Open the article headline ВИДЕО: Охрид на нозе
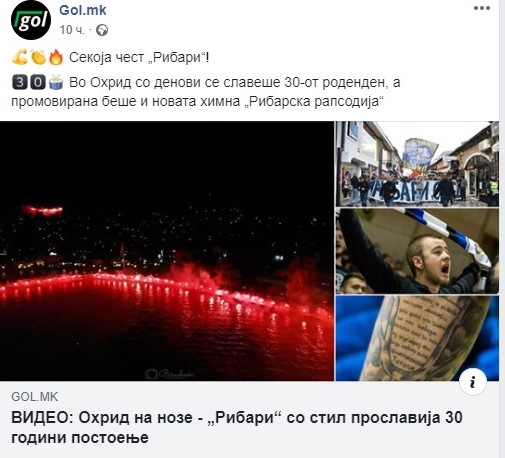This screenshot has height=458, width=505. (x=237, y=427)
